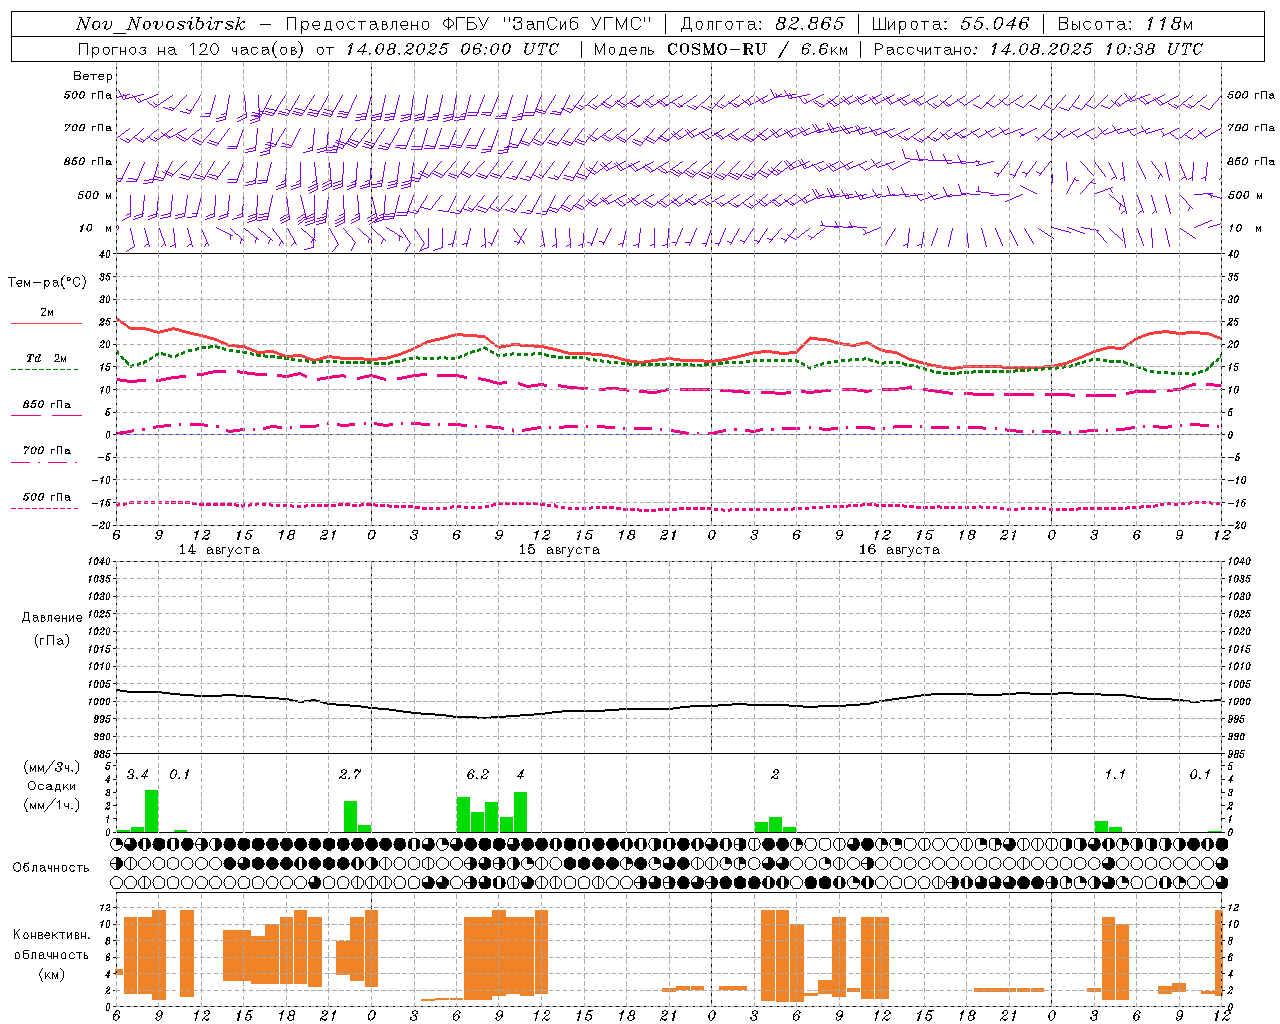This screenshot has height=1024, width=1280.
Task: Click the "Конвективн. облачность" panel label
Action: pyautogui.click(x=51, y=945)
